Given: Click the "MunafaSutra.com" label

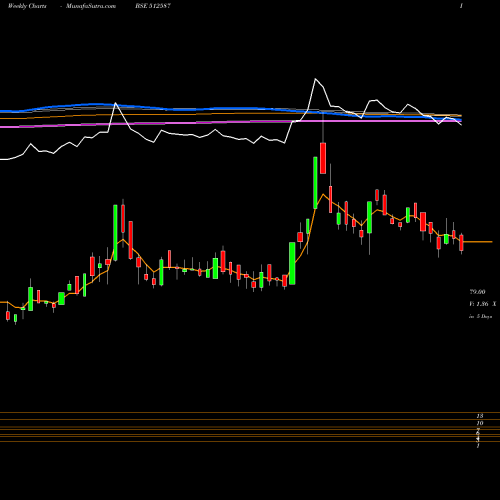Looking at the screenshot, I should (91, 6).
